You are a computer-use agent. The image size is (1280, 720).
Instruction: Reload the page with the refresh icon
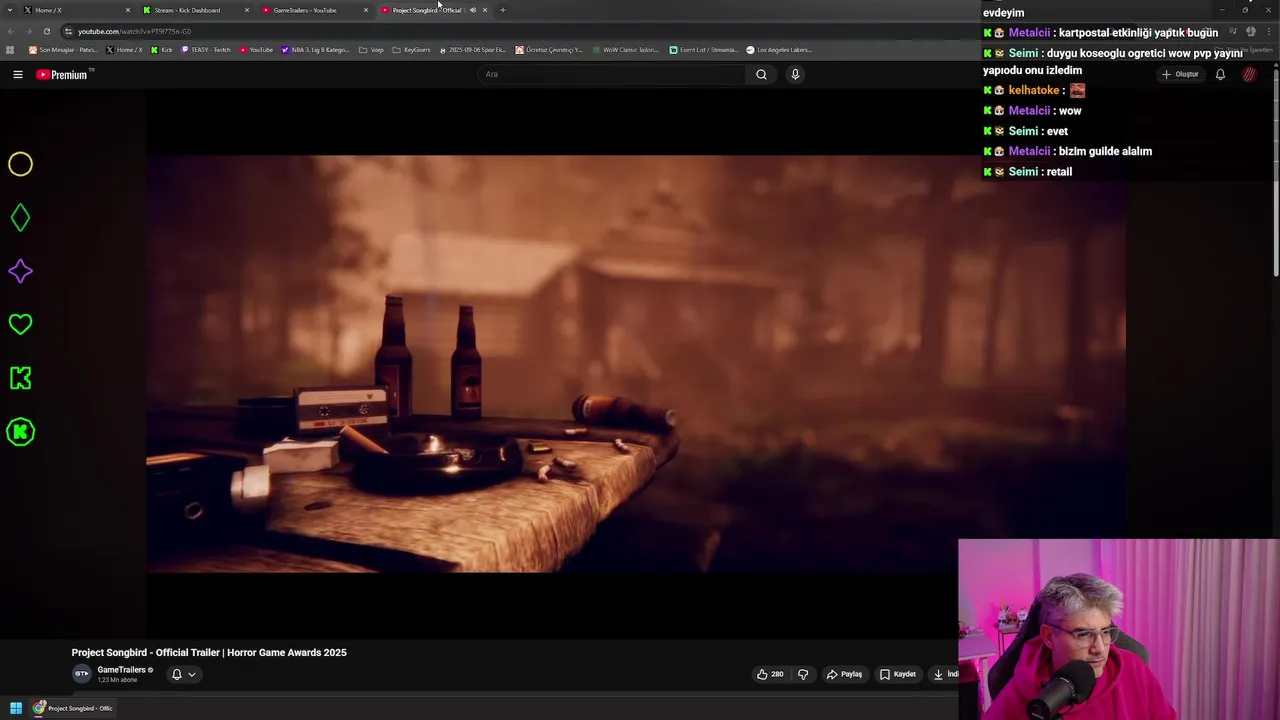coord(46,31)
